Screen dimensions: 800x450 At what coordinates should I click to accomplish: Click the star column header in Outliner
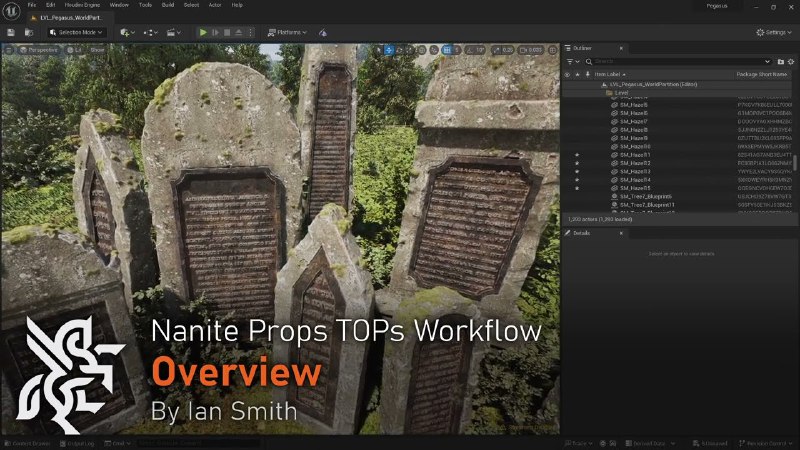[577, 74]
